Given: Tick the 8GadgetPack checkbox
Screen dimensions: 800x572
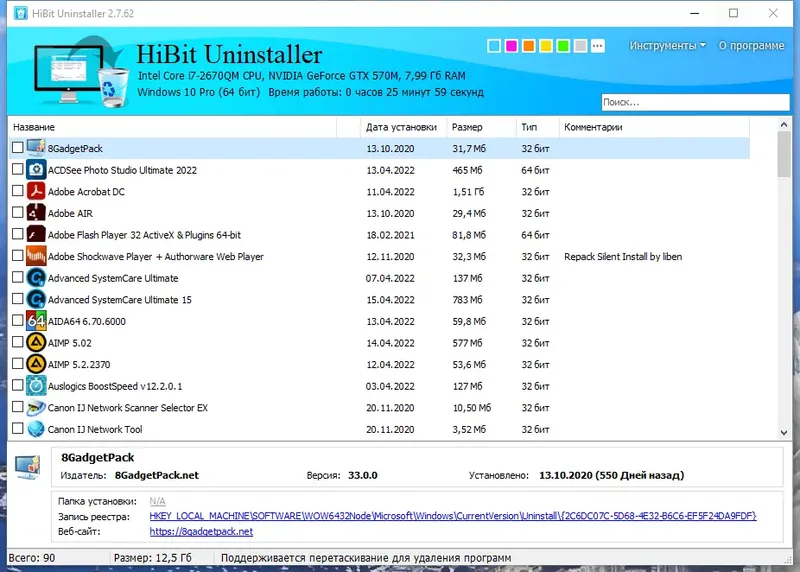Looking at the screenshot, I should [17, 147].
